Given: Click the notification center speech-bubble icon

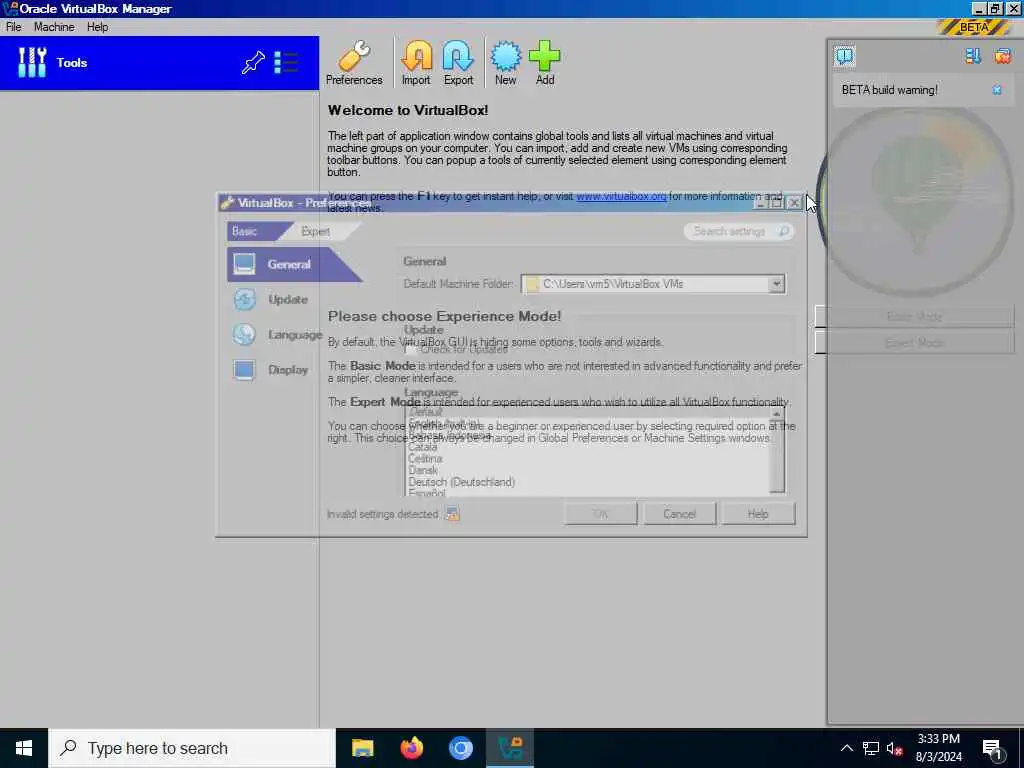Looking at the screenshot, I should point(844,56).
